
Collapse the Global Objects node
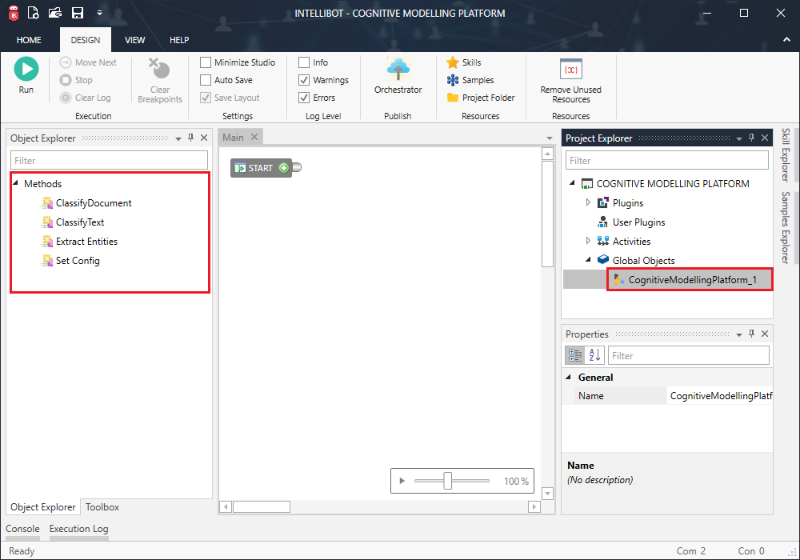coord(588,260)
